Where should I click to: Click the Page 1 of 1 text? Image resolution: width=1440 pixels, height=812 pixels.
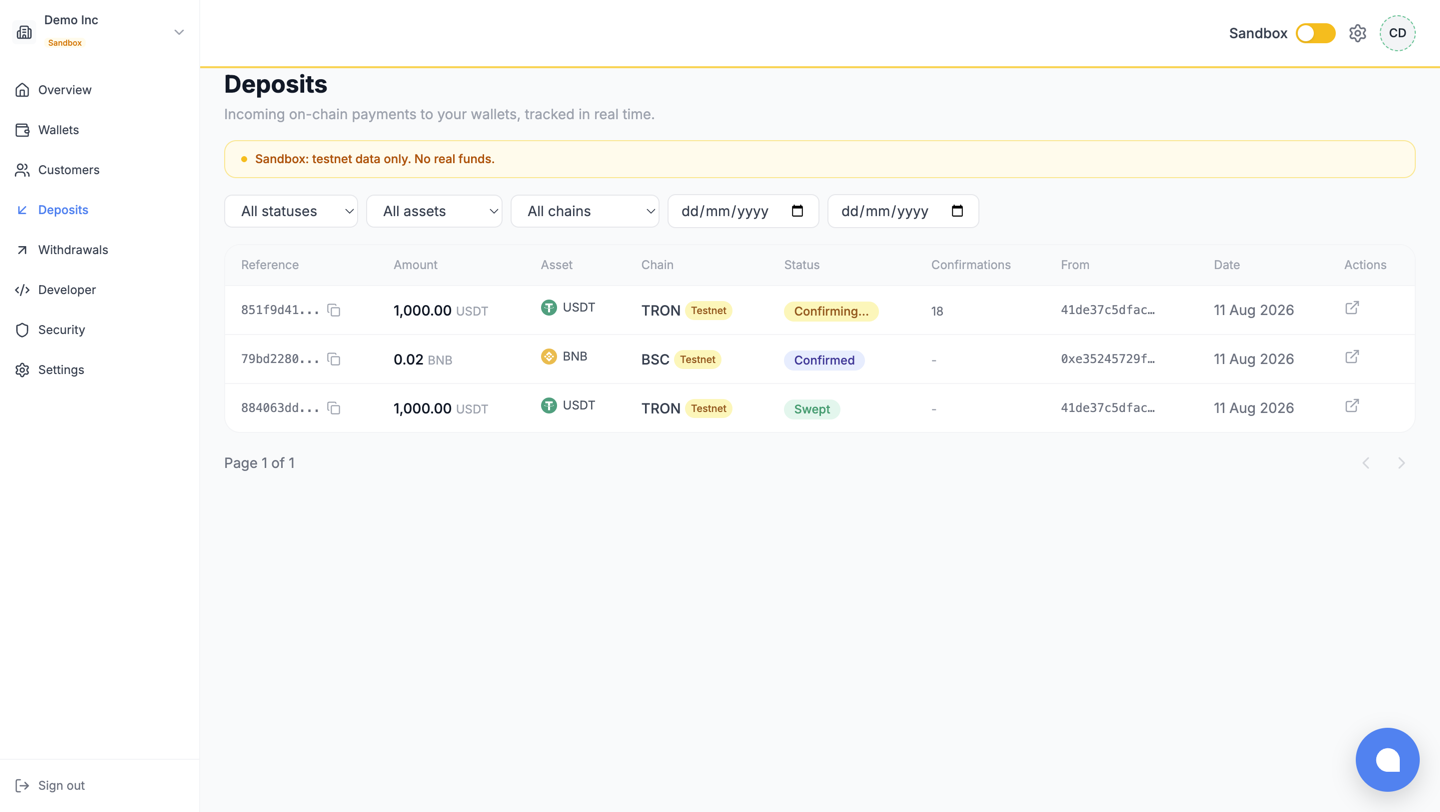coord(259,463)
